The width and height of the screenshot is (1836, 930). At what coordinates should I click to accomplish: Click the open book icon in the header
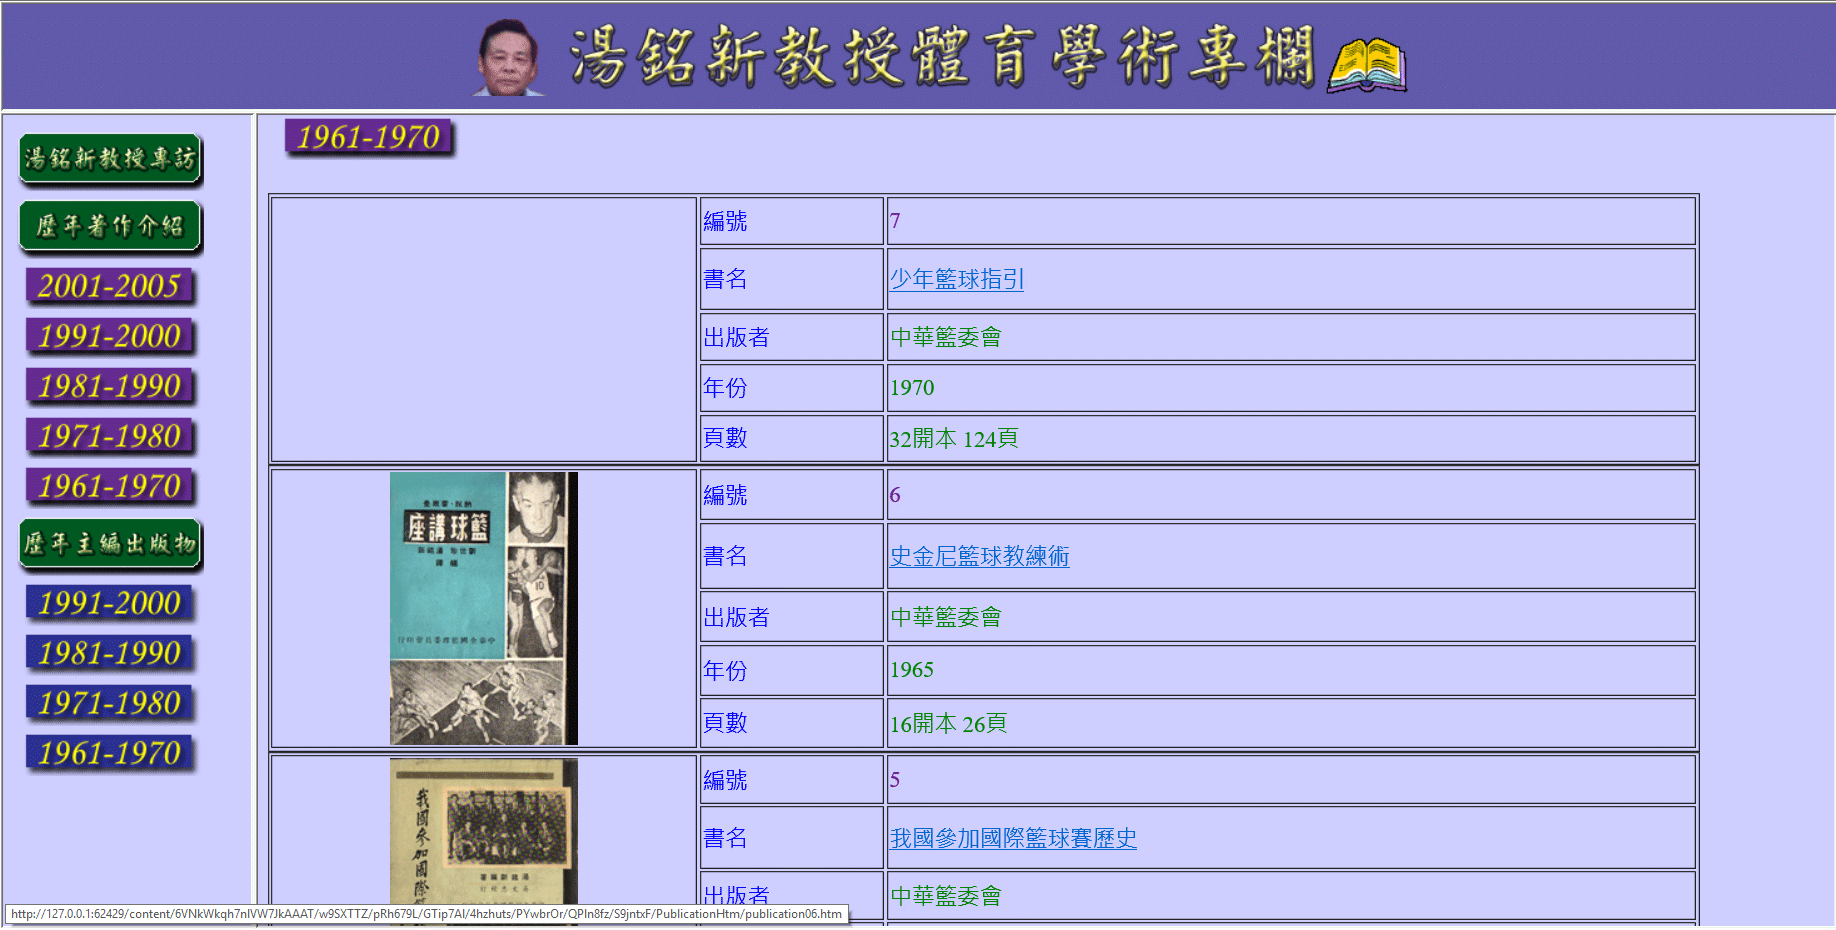(x=1366, y=65)
